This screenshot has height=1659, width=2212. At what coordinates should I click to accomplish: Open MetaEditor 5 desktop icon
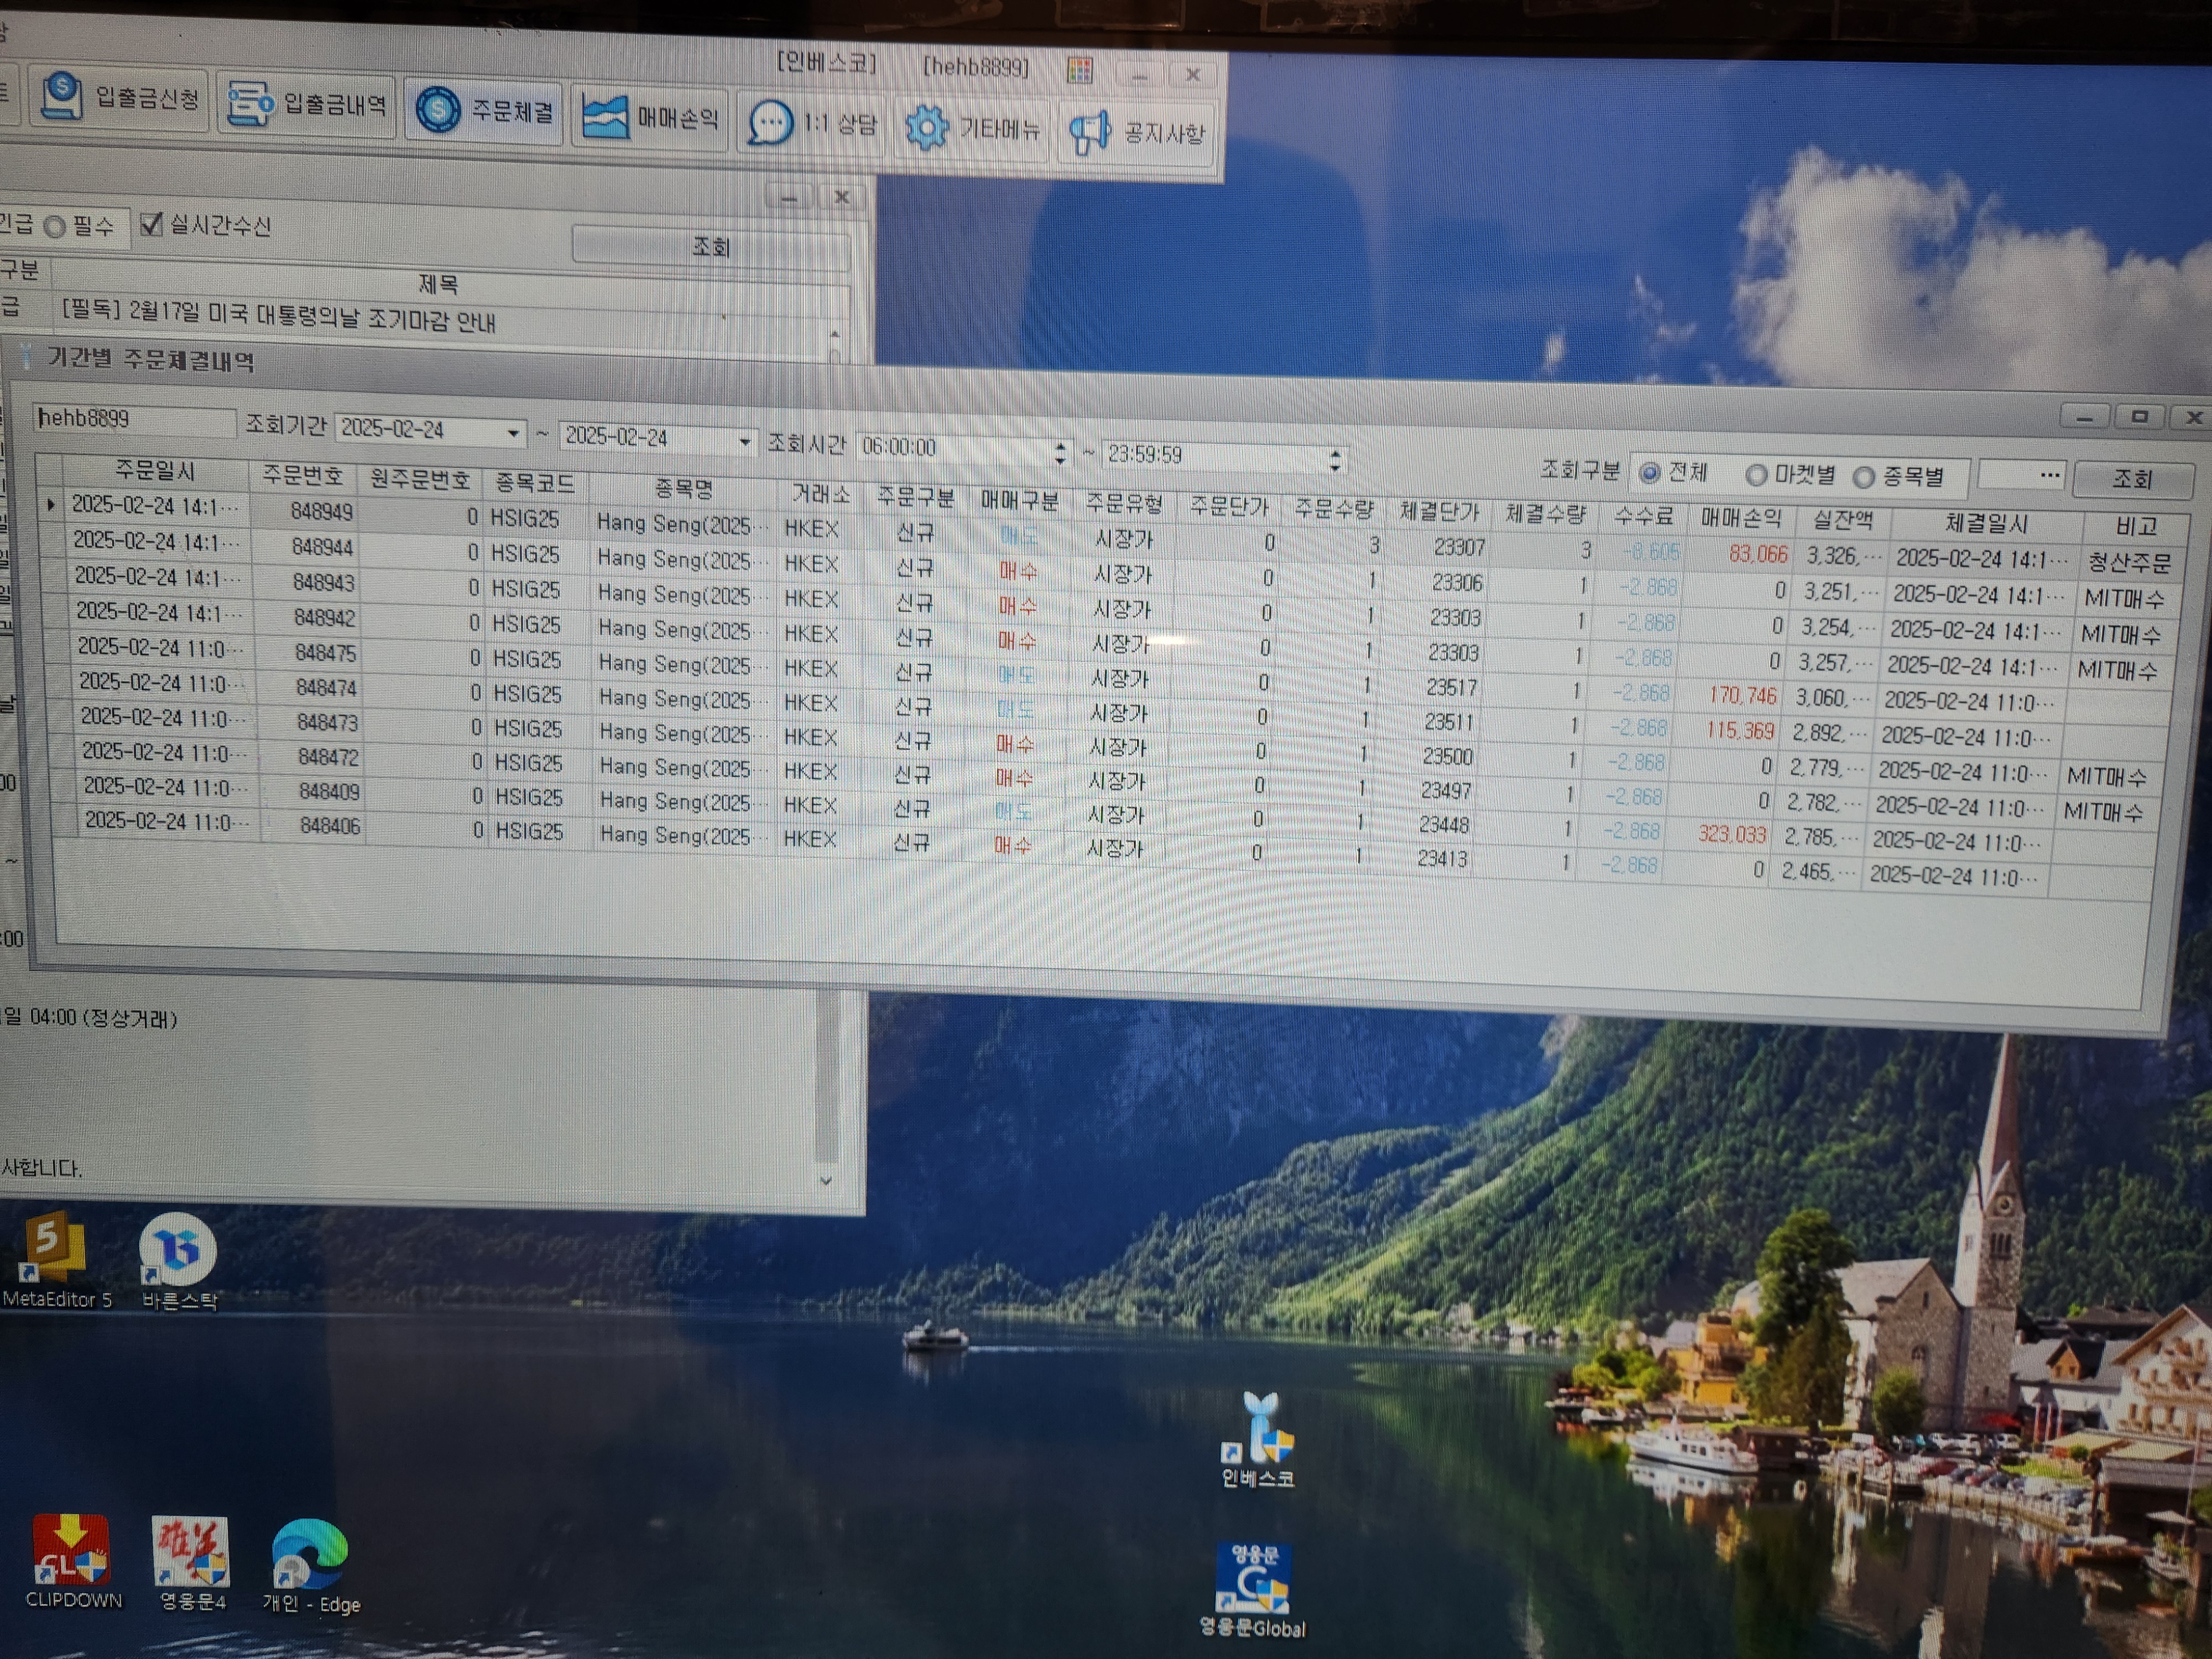click(x=56, y=1260)
